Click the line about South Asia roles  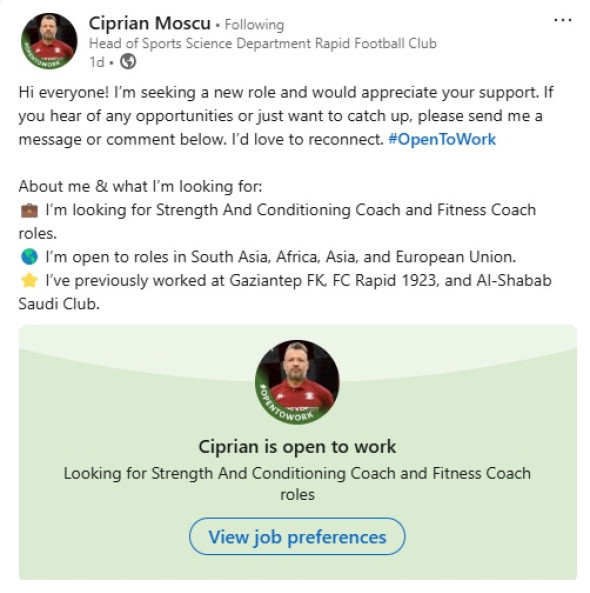[268, 257]
